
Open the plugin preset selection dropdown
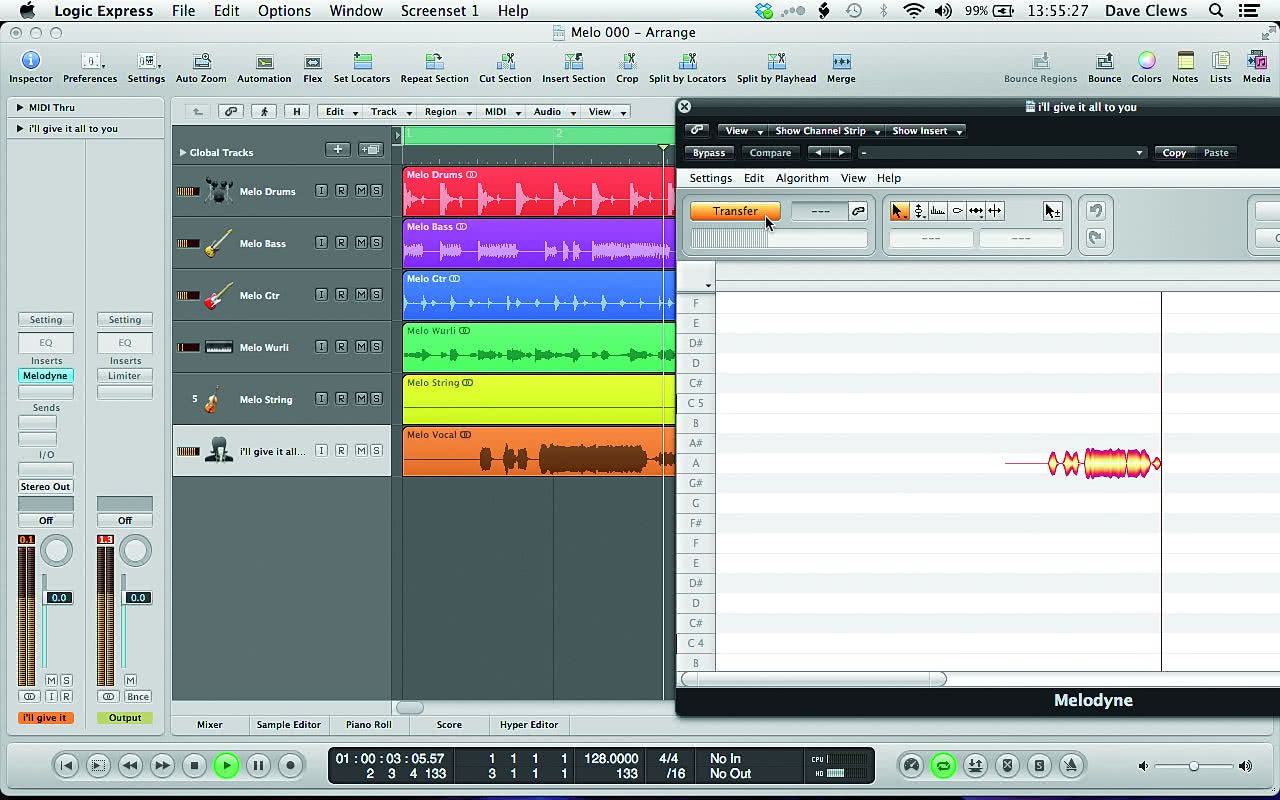pyautogui.click(x=1001, y=153)
